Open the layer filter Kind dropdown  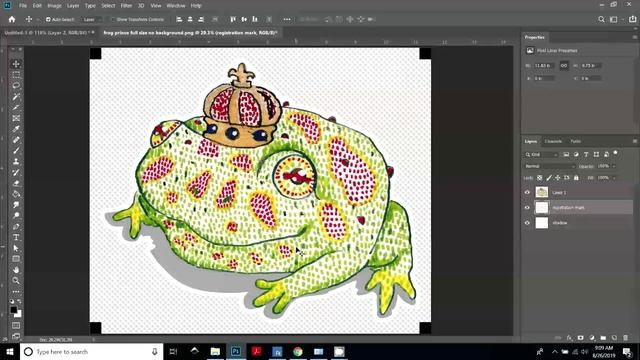541,154
